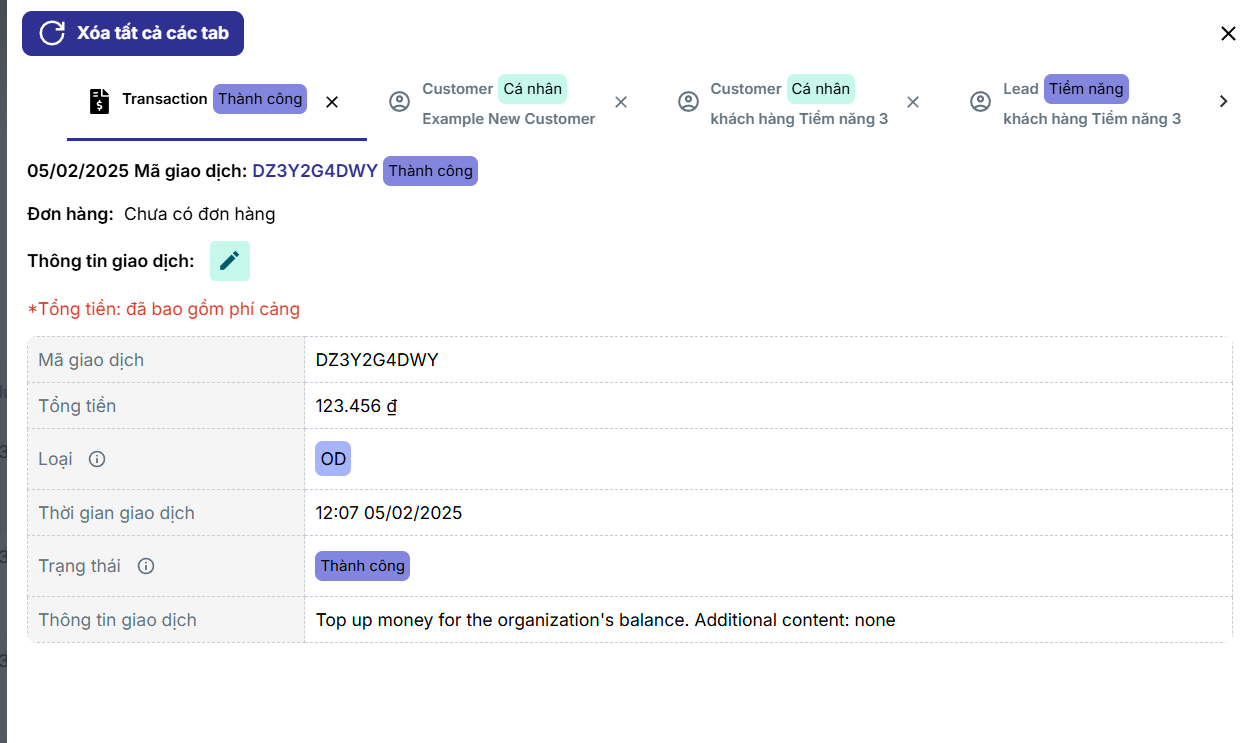This screenshot has height=743, width=1250.
Task: Open transaction code link DZ3Y2G4DWY
Action: pyautogui.click(x=315, y=171)
